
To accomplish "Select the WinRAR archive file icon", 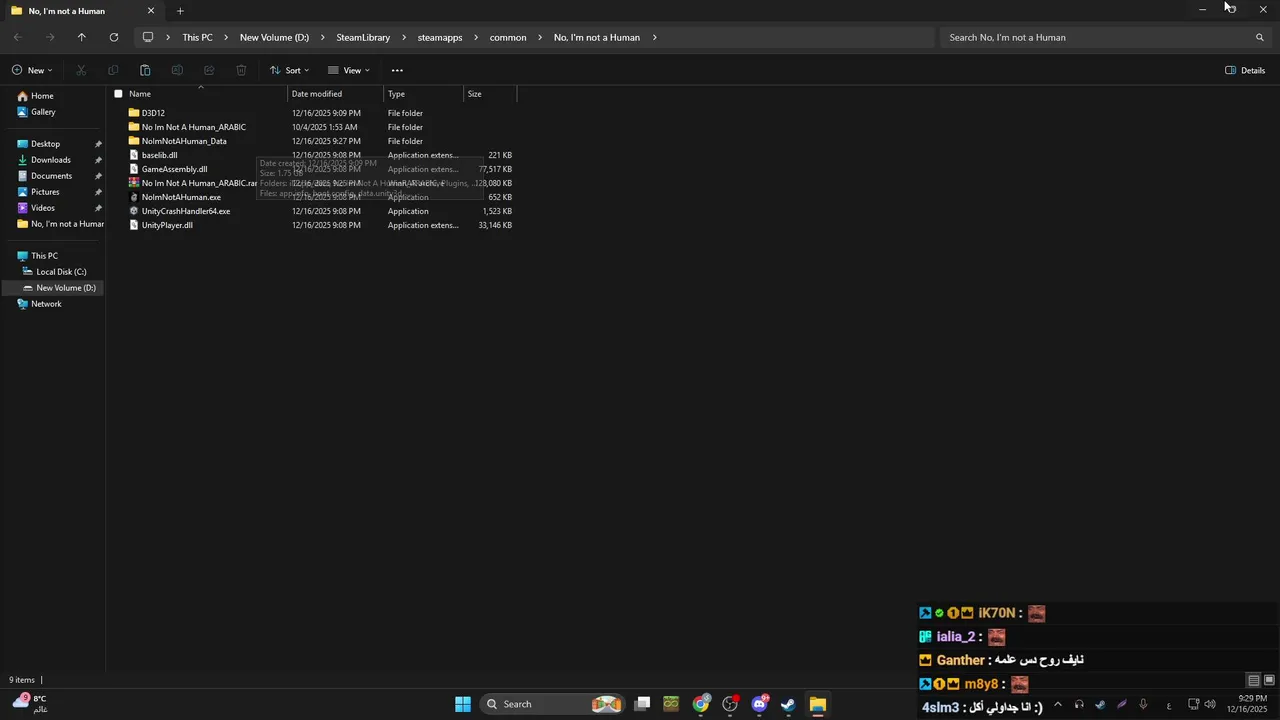I will pos(134,183).
